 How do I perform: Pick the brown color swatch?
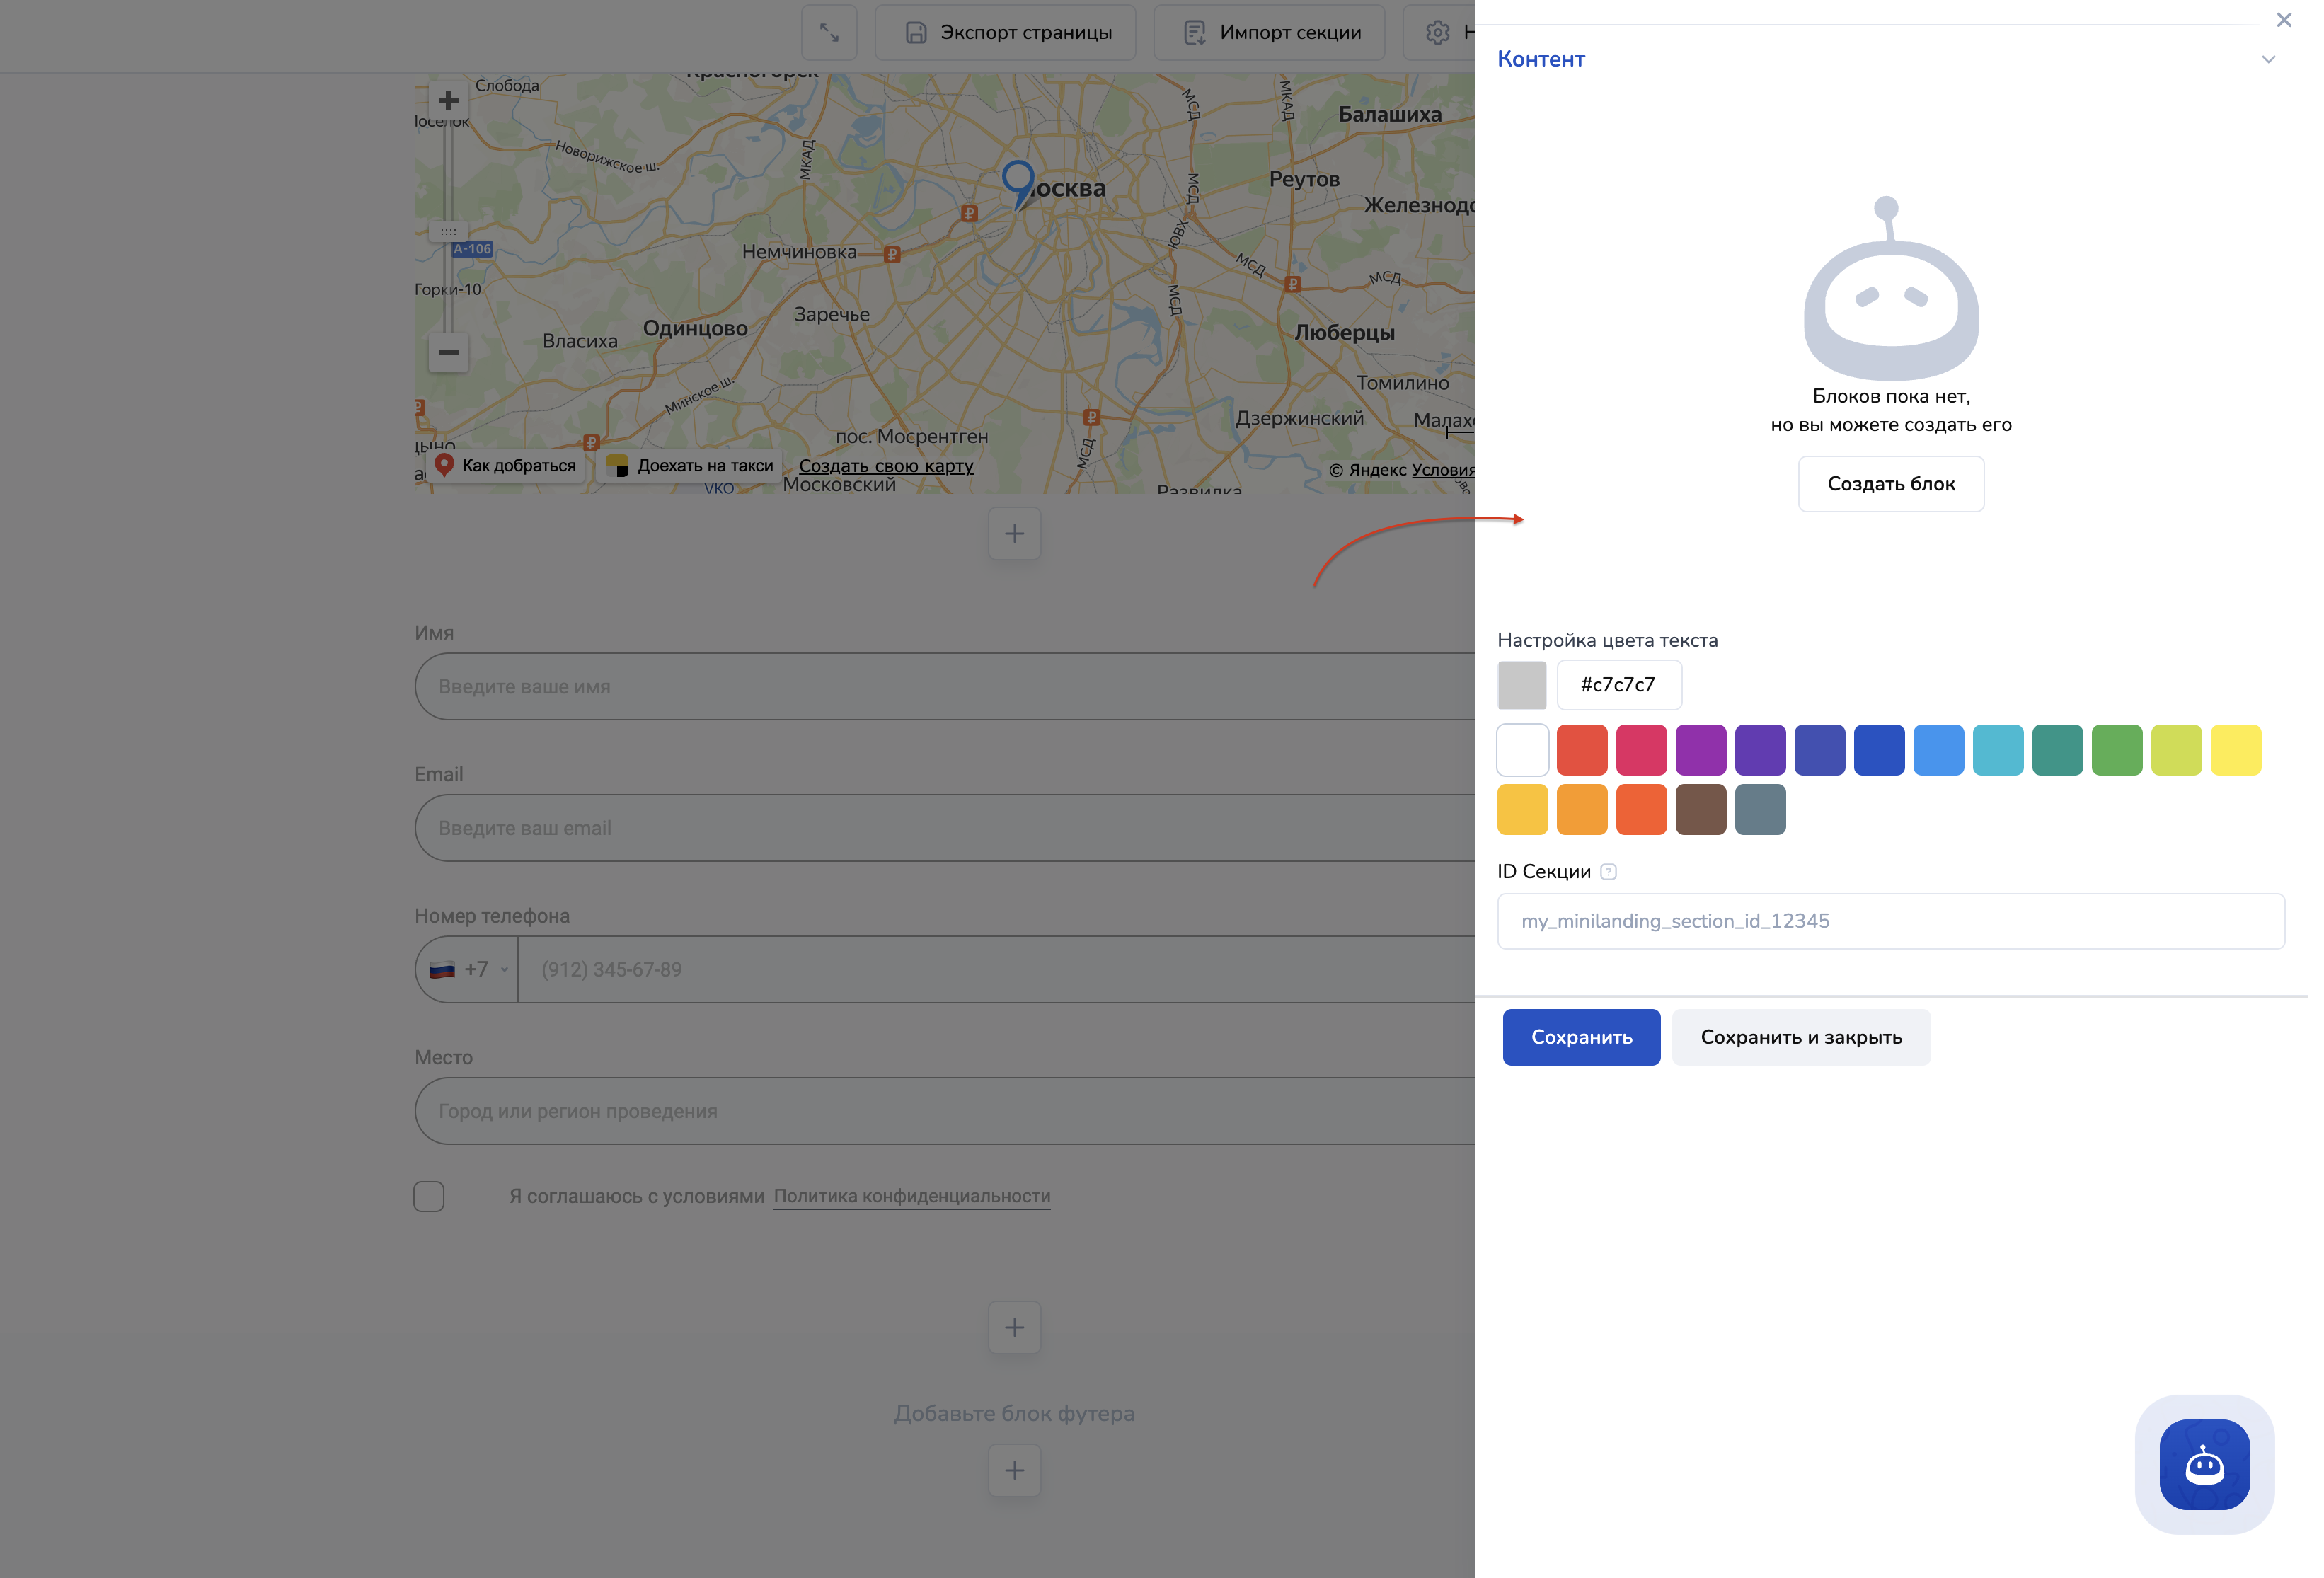point(1700,809)
